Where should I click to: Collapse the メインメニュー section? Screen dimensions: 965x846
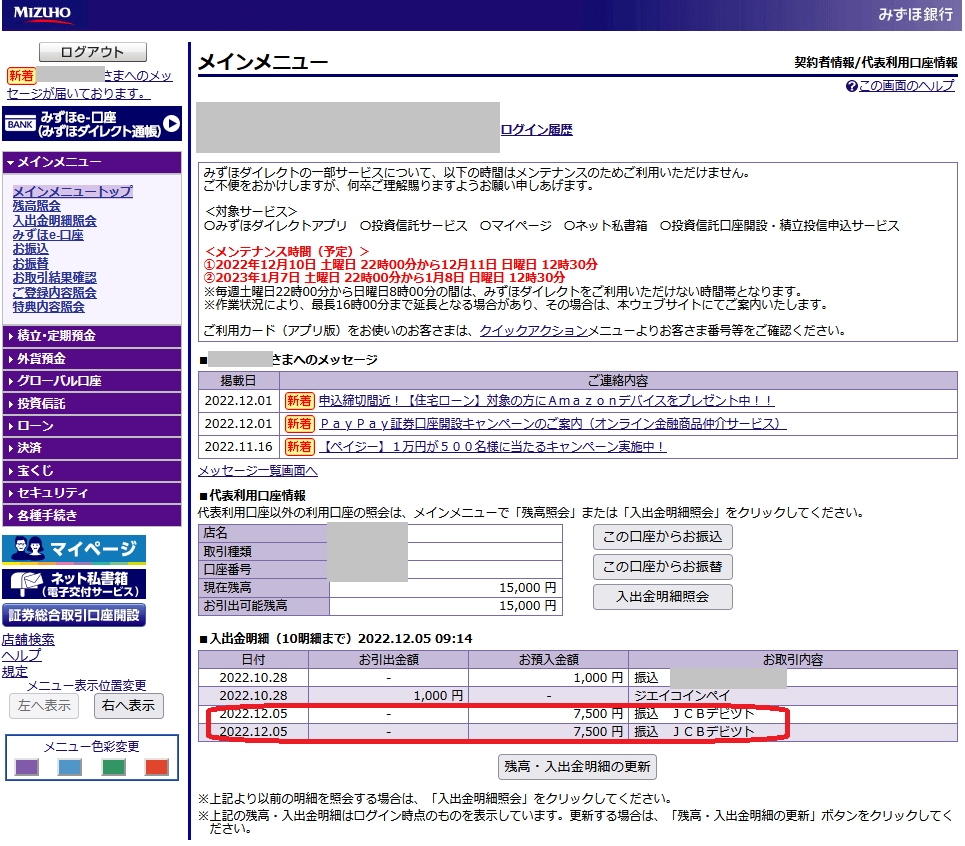[x=92, y=162]
